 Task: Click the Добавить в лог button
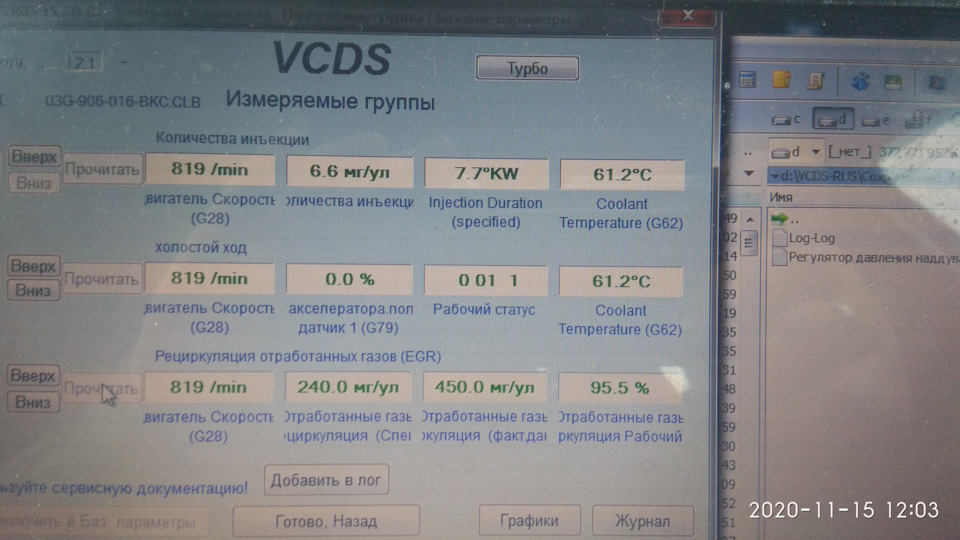(x=326, y=480)
